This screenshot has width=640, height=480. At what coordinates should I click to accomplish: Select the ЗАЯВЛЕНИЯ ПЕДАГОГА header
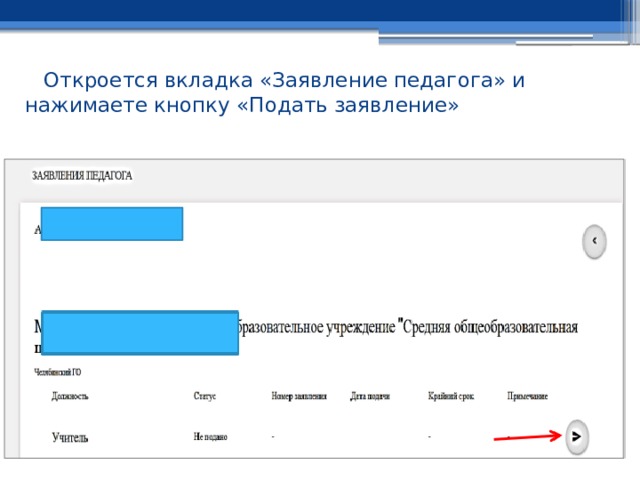[82, 176]
